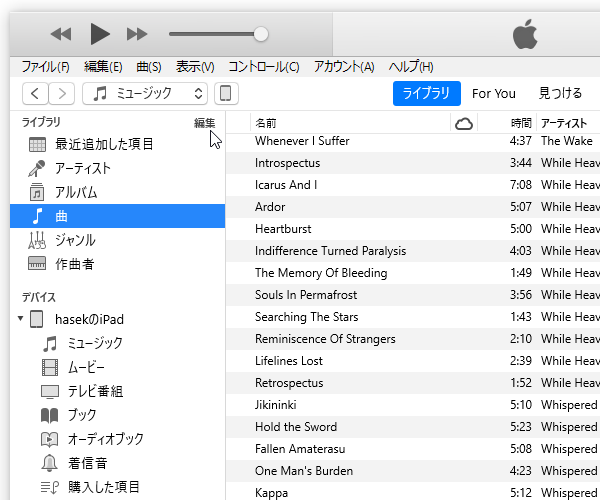Switch to the ライブラリ tab
Image resolution: width=600 pixels, height=500 pixels.
[427, 93]
